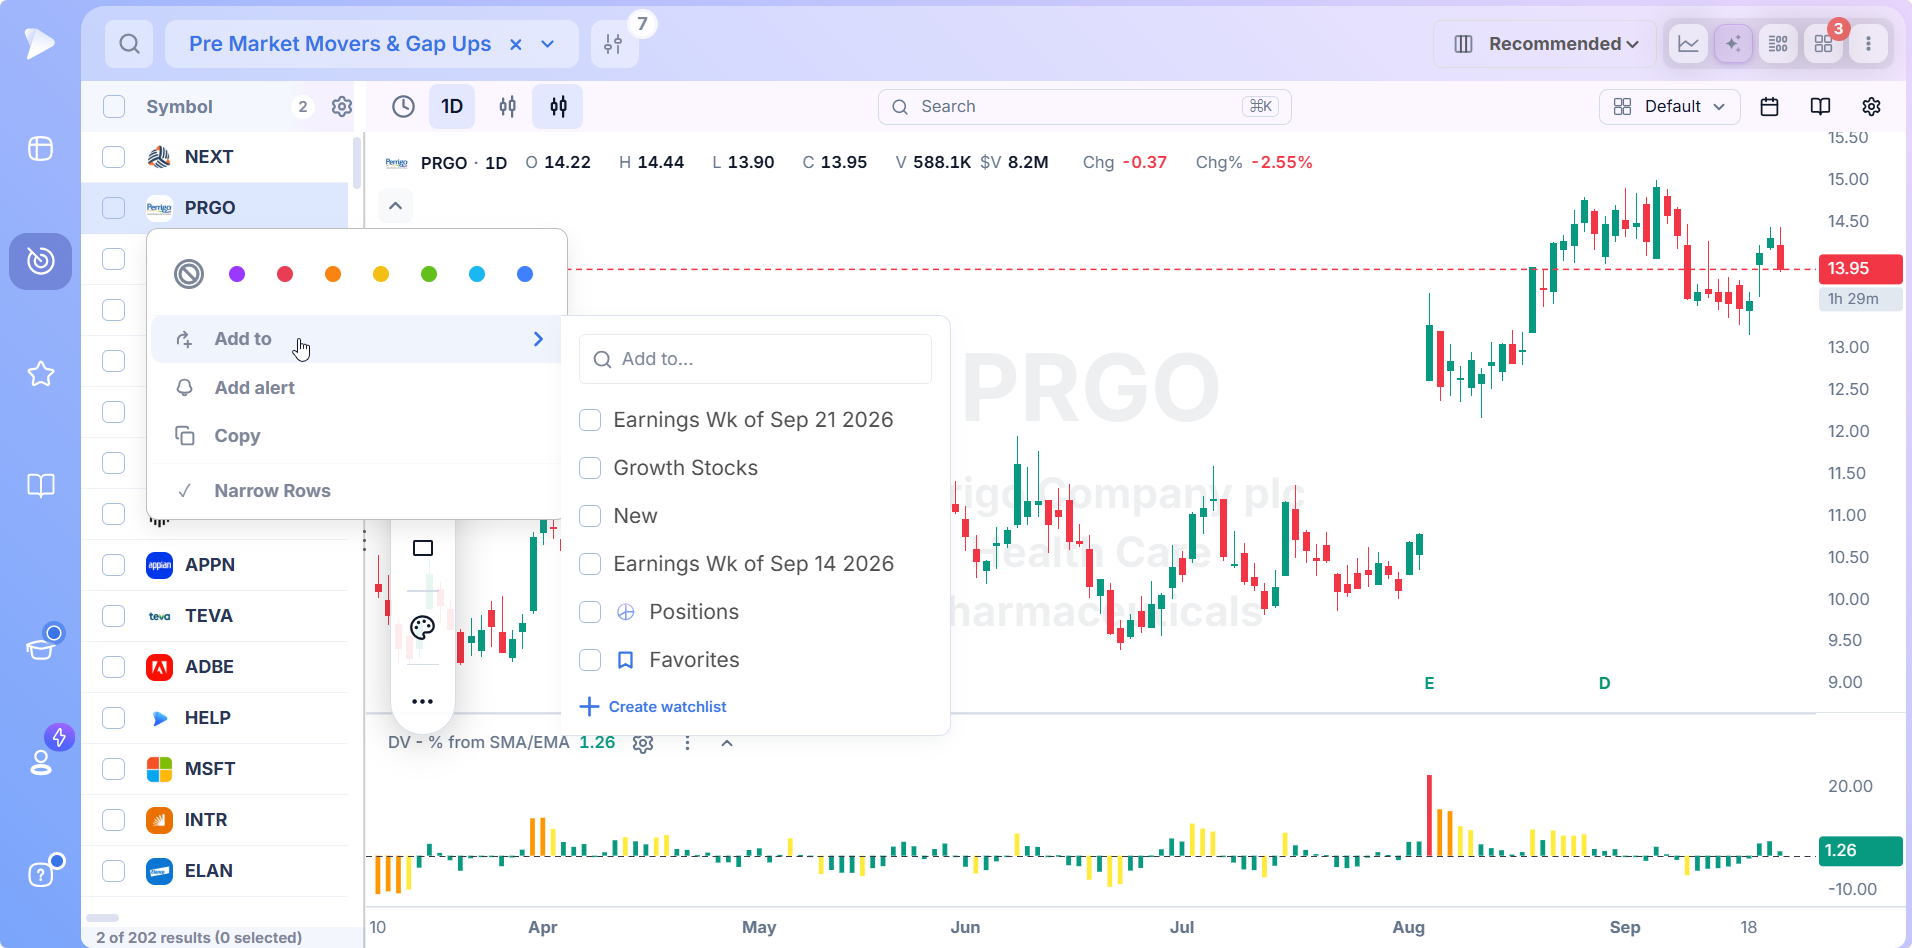Open chart settings gear at top right
The height and width of the screenshot is (948, 1912).
(x=1871, y=107)
